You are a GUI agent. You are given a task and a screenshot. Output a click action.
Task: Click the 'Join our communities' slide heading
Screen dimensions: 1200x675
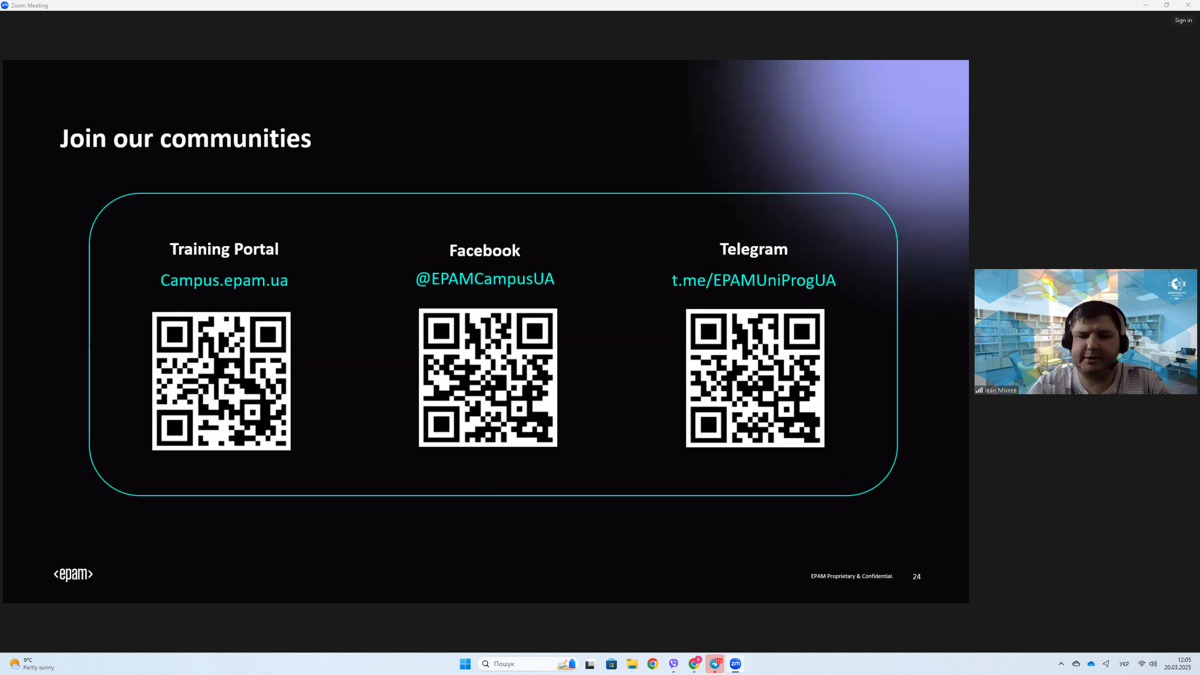coord(185,138)
